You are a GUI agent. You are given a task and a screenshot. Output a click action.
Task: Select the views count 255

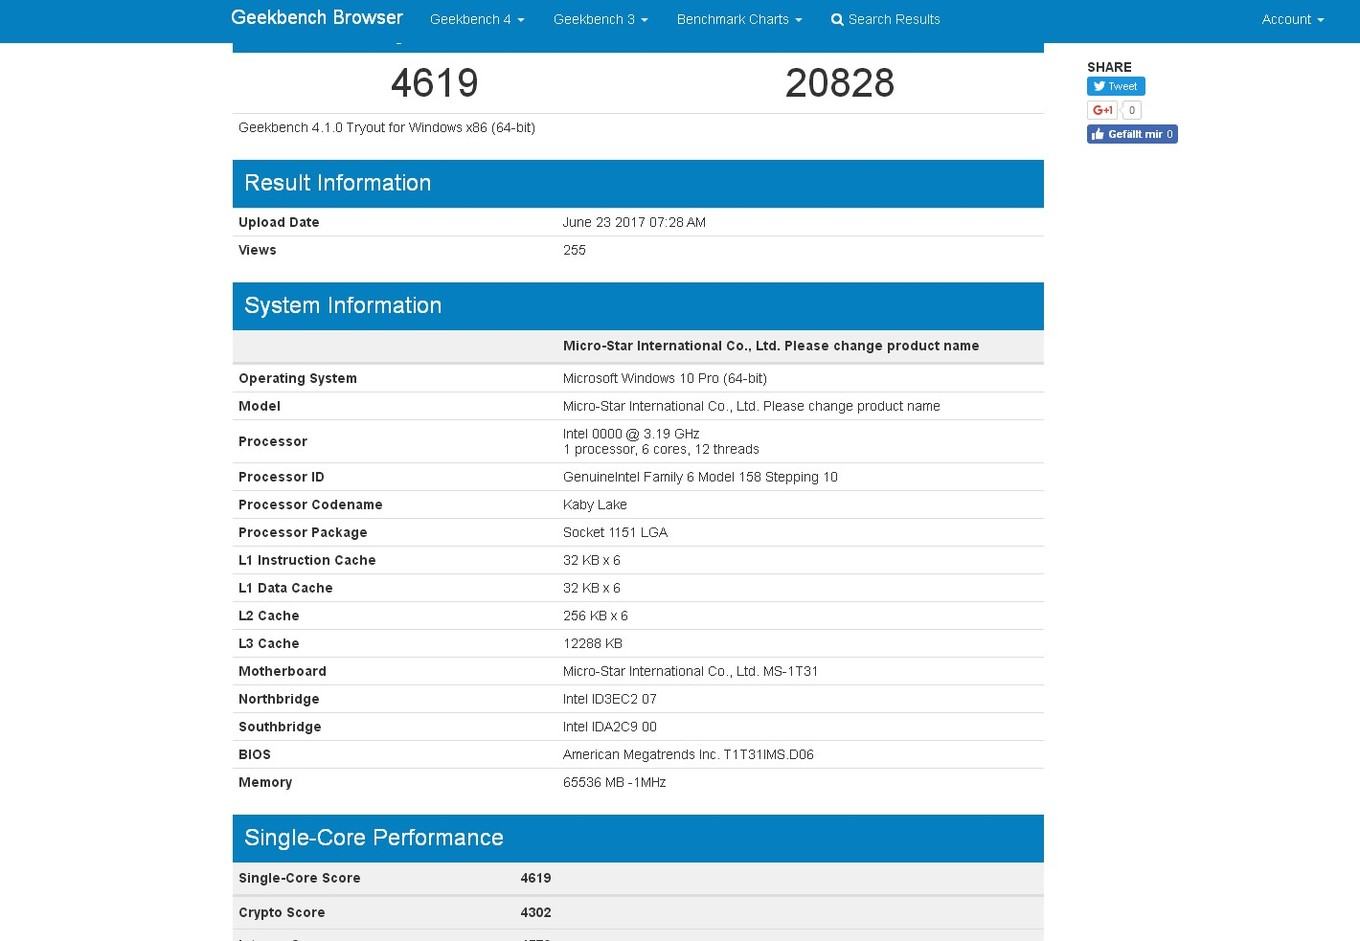(x=574, y=250)
